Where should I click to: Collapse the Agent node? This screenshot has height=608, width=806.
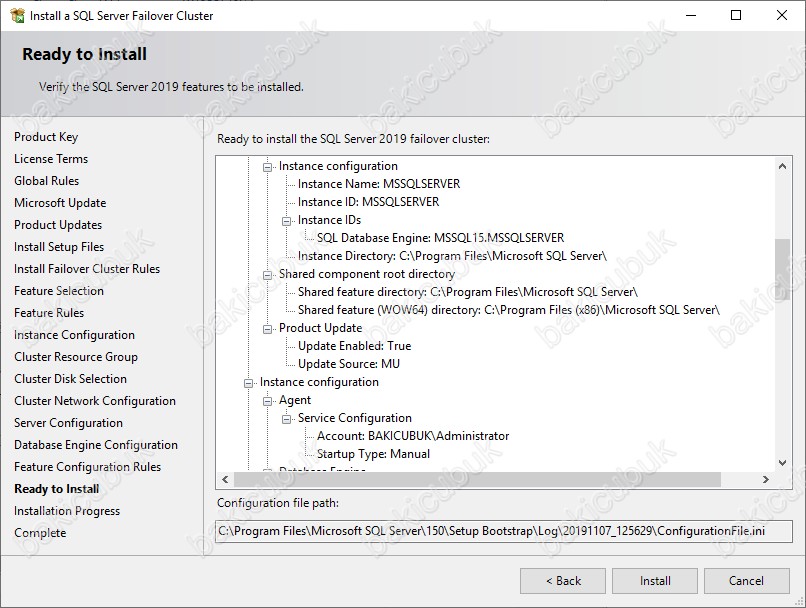[x=267, y=400]
